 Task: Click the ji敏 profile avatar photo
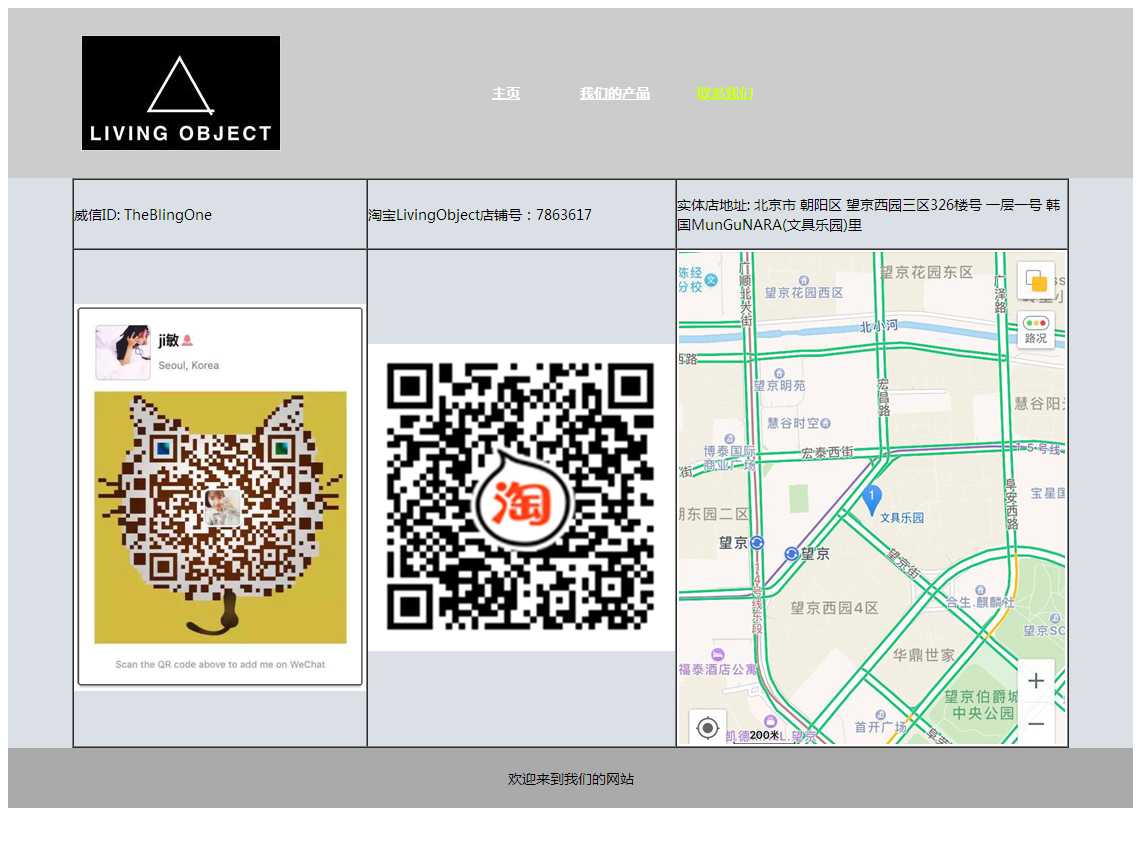coord(123,352)
